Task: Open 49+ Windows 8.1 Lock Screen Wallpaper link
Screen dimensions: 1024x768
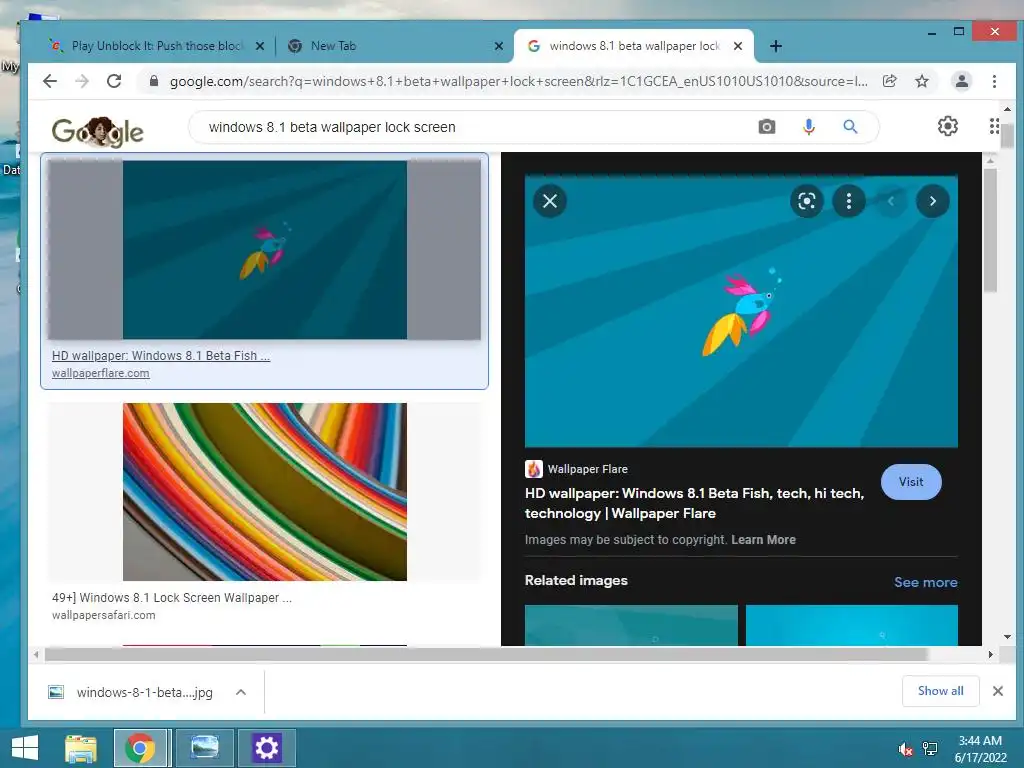Action: point(172,598)
